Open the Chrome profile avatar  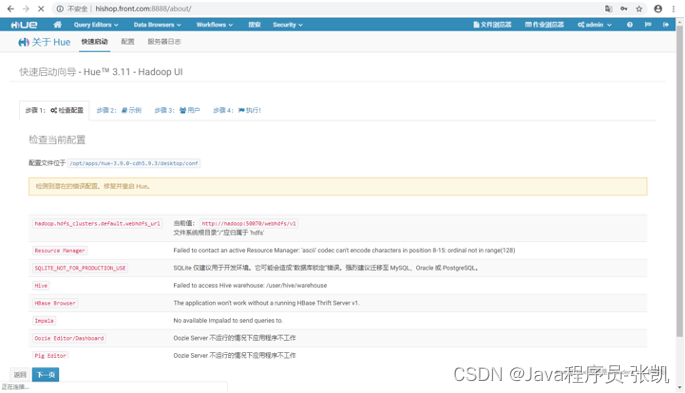(x=658, y=9)
